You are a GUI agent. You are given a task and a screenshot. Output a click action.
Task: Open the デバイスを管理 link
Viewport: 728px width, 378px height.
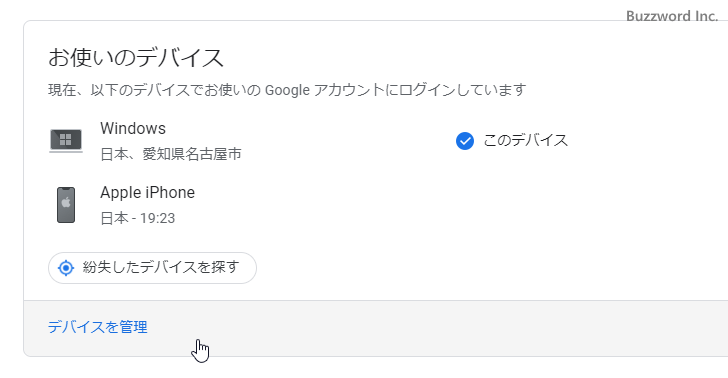click(x=98, y=327)
